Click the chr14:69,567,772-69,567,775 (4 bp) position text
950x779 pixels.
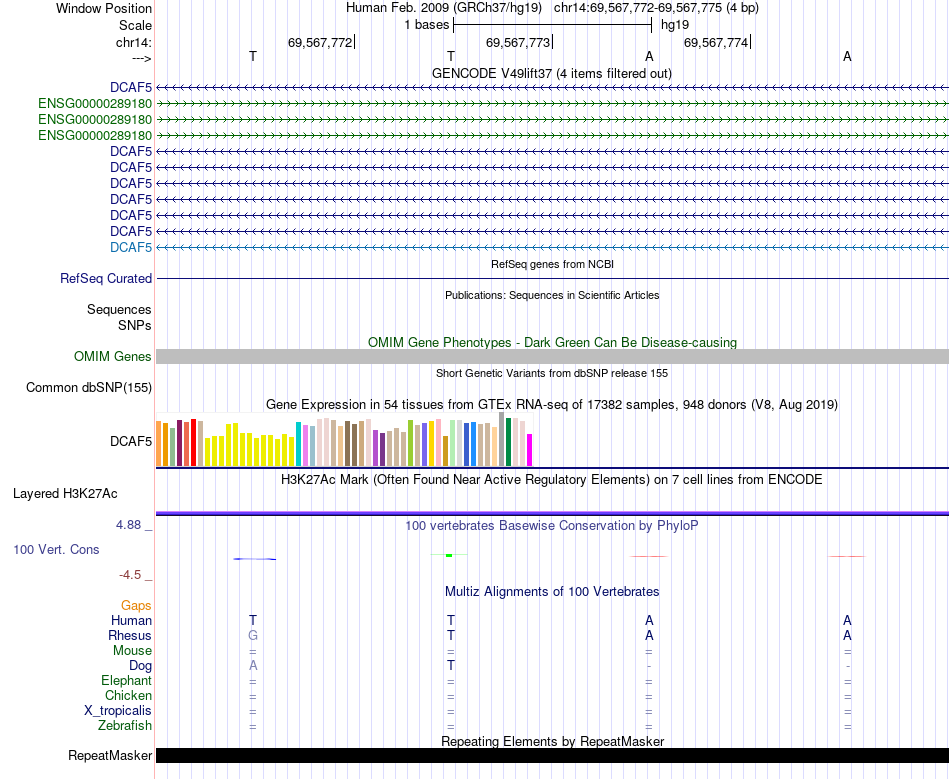point(656,8)
